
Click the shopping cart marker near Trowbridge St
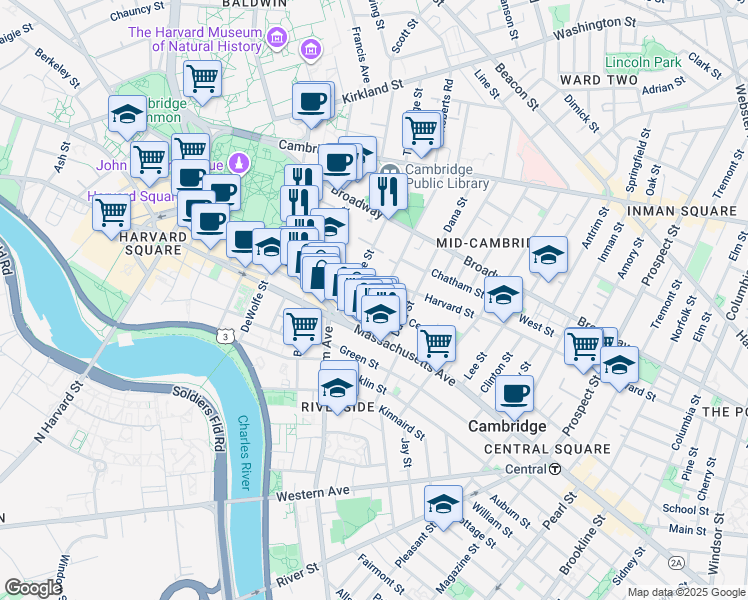422,131
